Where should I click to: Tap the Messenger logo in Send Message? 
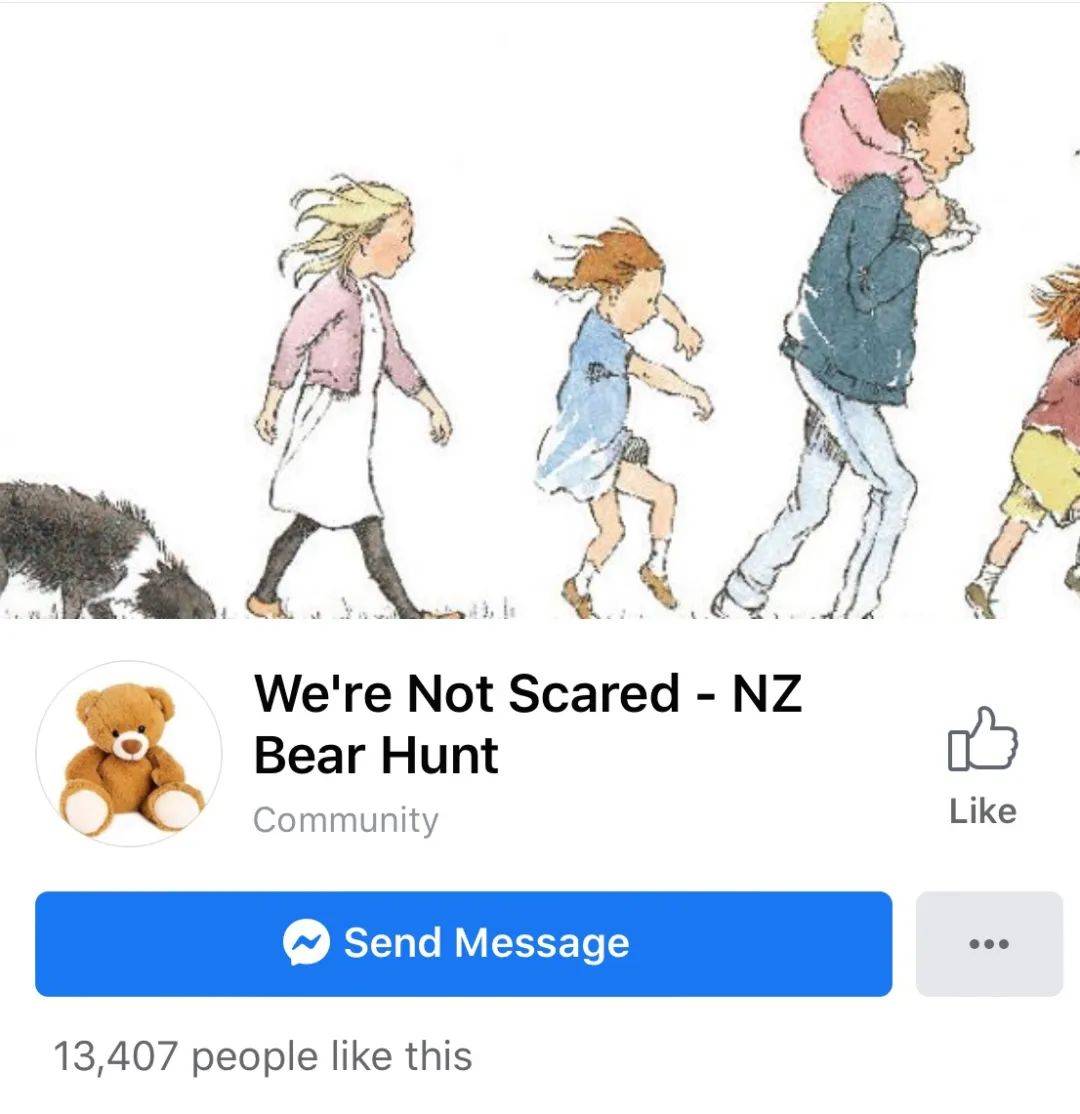pos(306,943)
